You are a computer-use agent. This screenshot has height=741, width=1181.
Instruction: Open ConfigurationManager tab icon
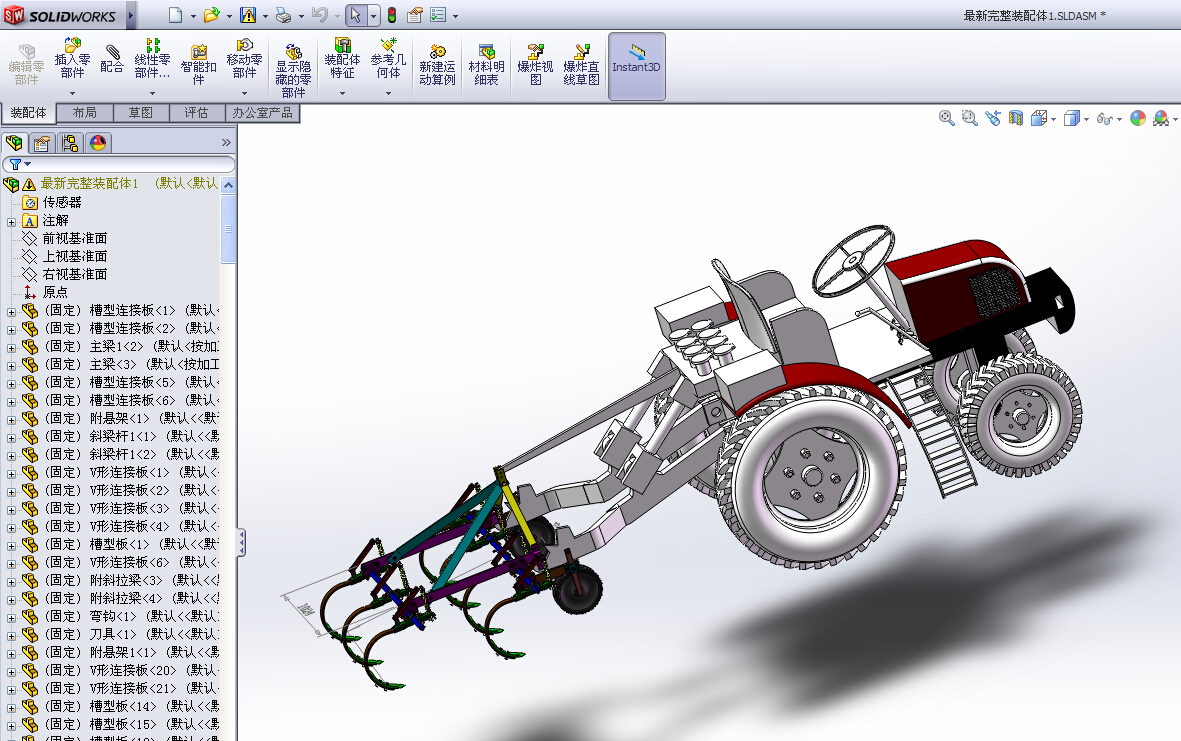pos(70,143)
